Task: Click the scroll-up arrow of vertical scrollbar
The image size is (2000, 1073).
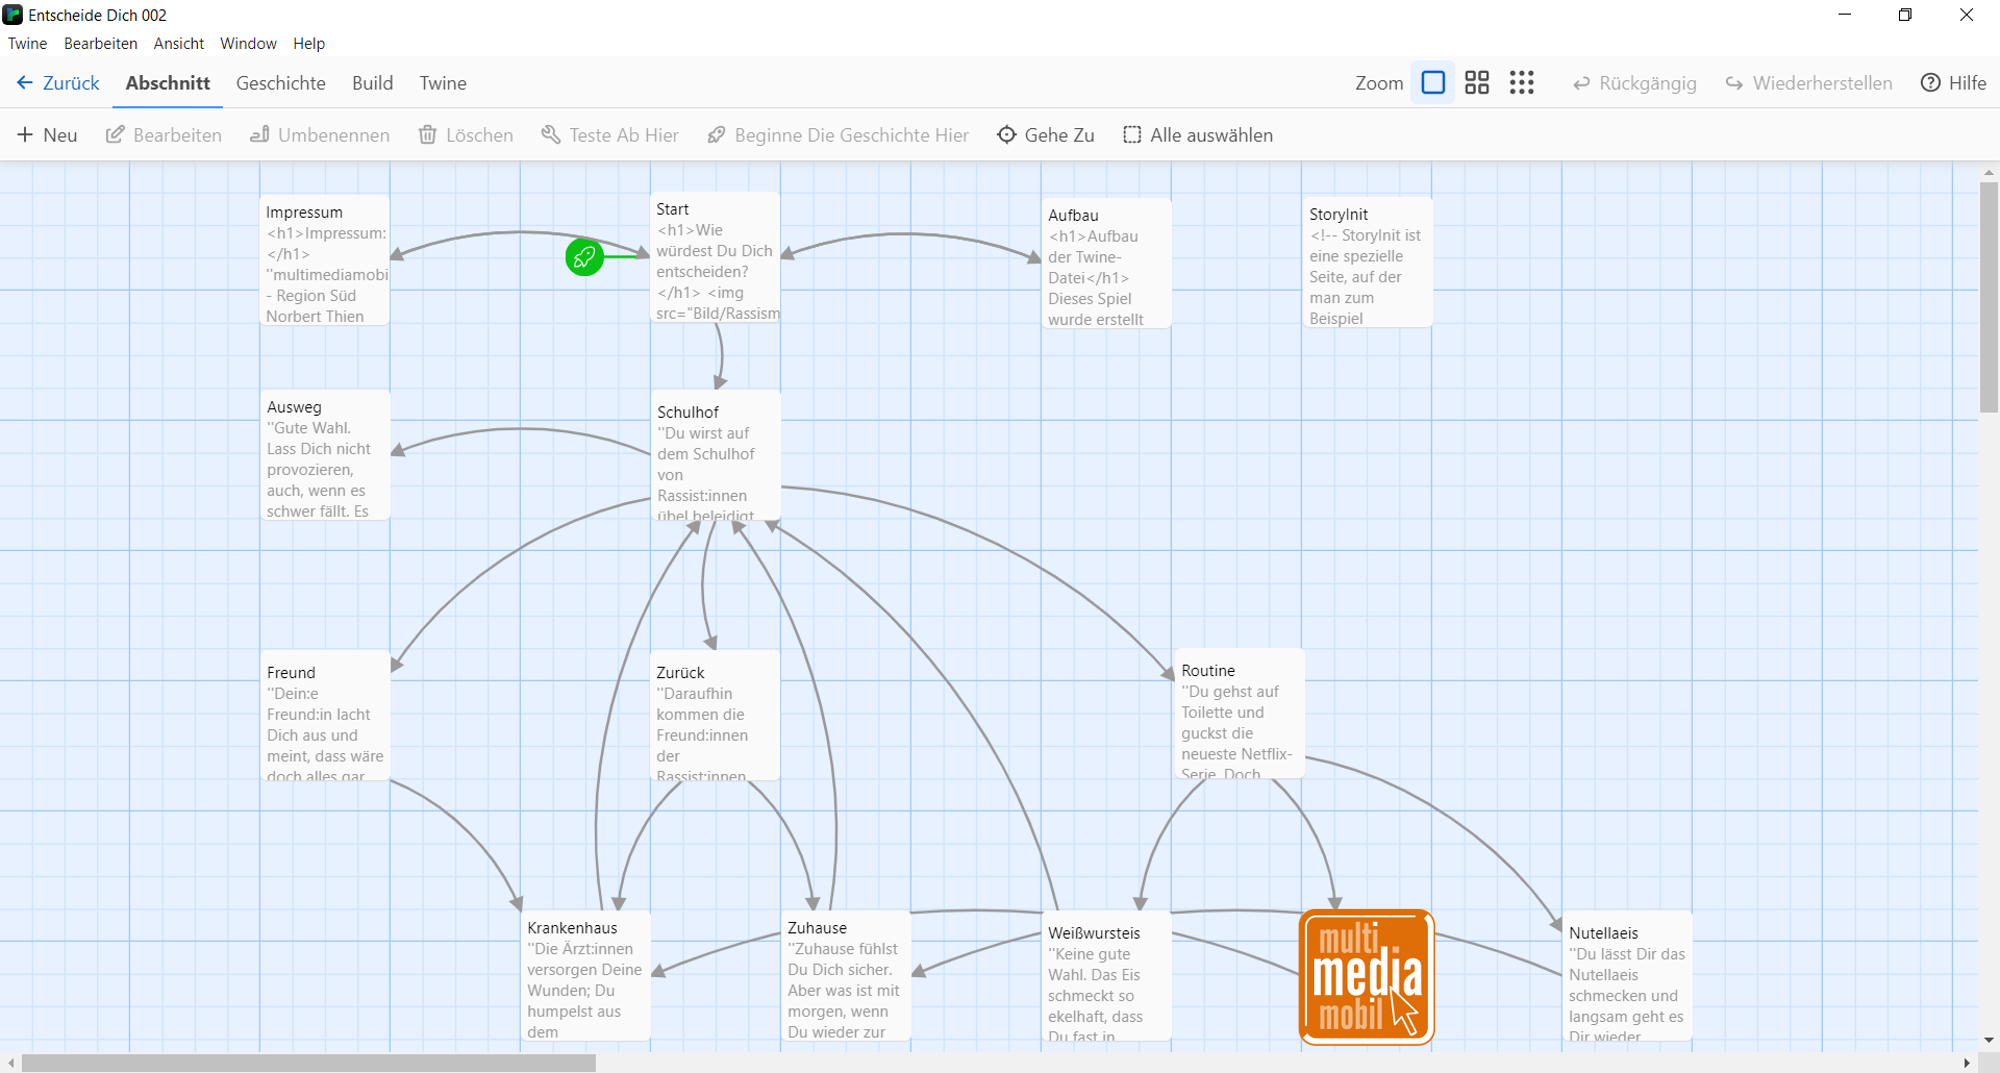Action: coord(1989,172)
